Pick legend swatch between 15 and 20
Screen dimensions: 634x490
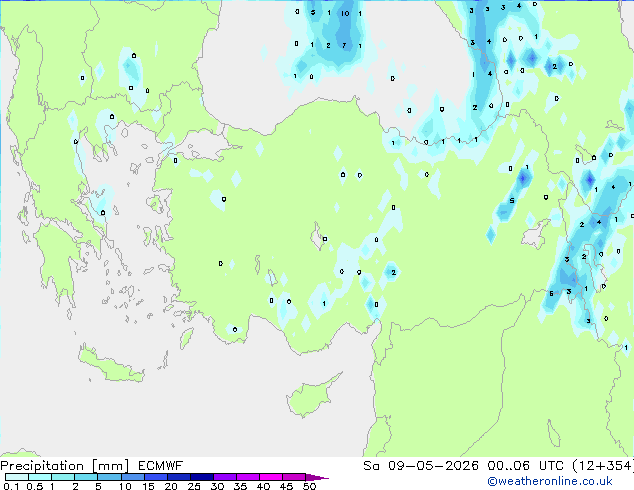coord(156,477)
